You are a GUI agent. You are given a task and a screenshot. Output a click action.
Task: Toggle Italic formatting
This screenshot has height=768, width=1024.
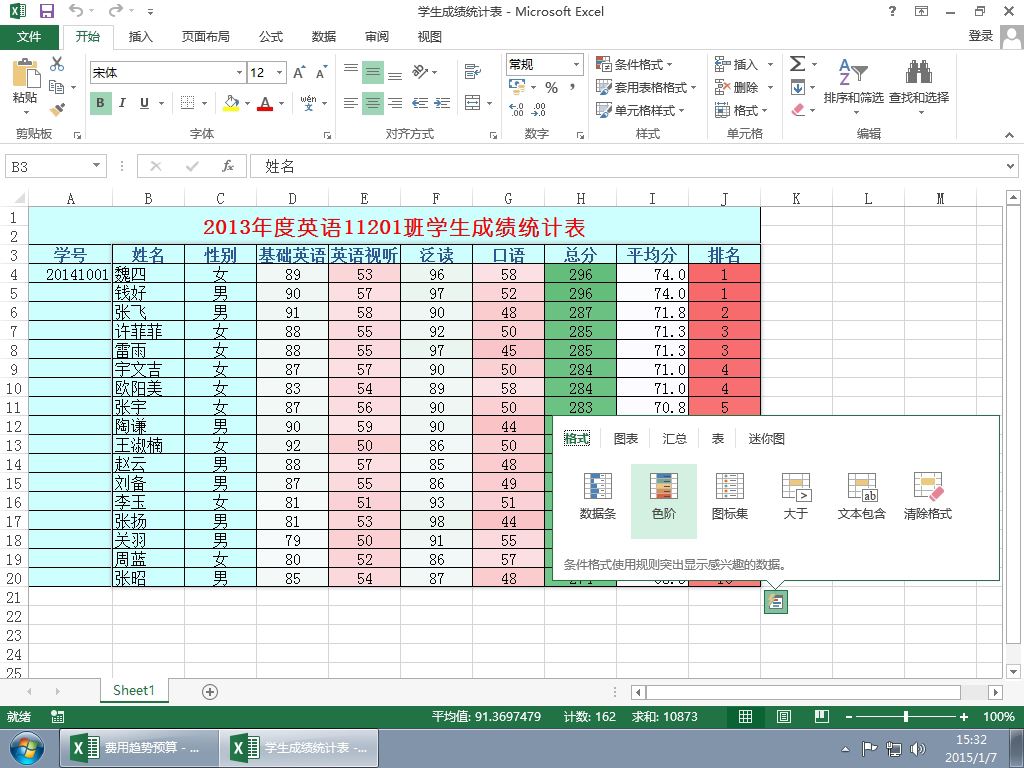(122, 103)
